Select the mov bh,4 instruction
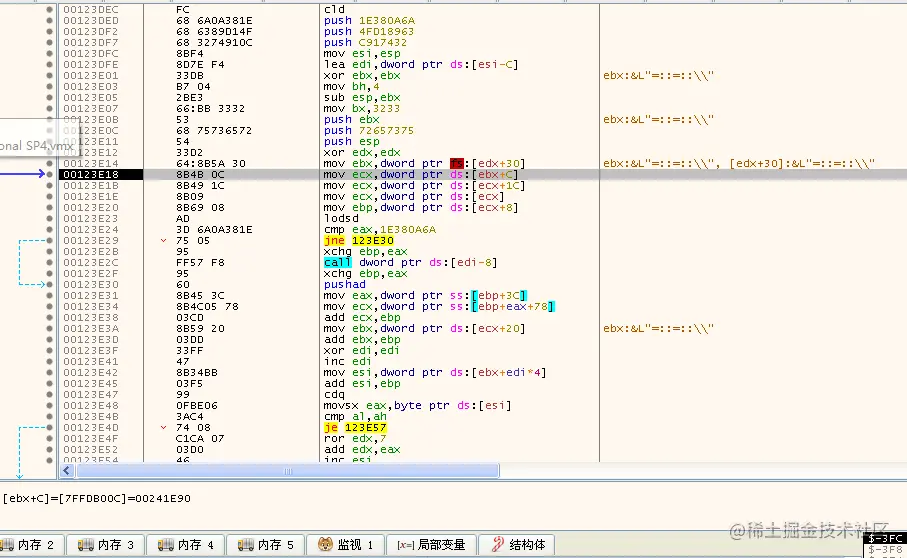The image size is (907, 558). click(354, 87)
